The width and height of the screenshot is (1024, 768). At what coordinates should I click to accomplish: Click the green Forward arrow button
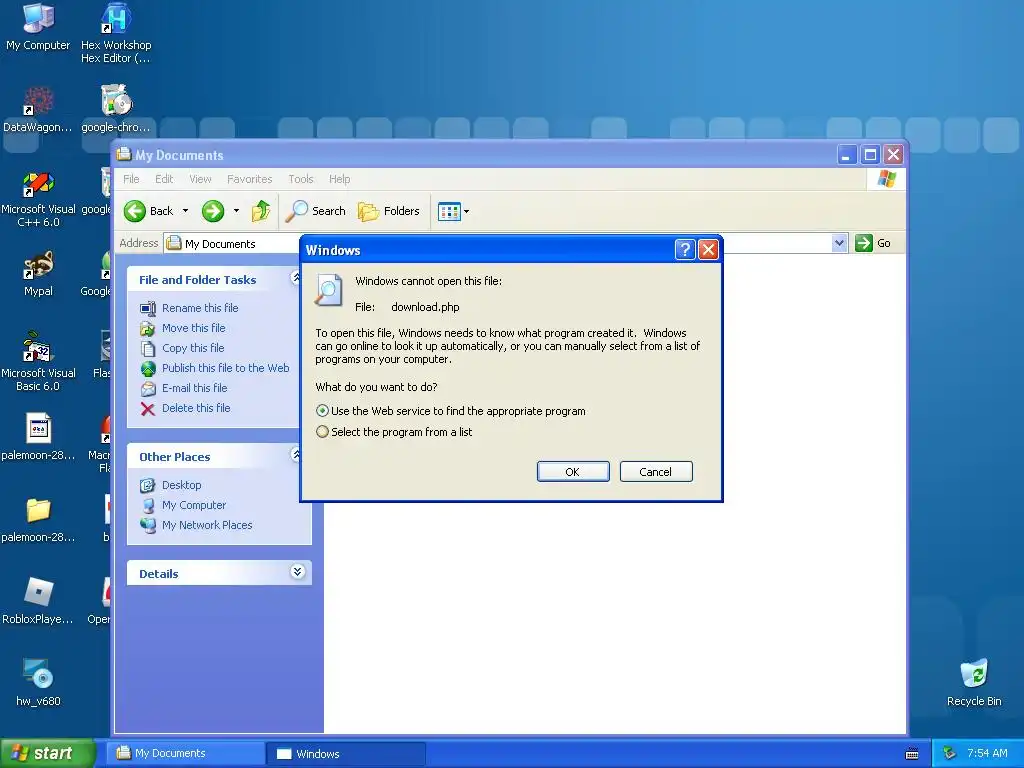coord(213,211)
